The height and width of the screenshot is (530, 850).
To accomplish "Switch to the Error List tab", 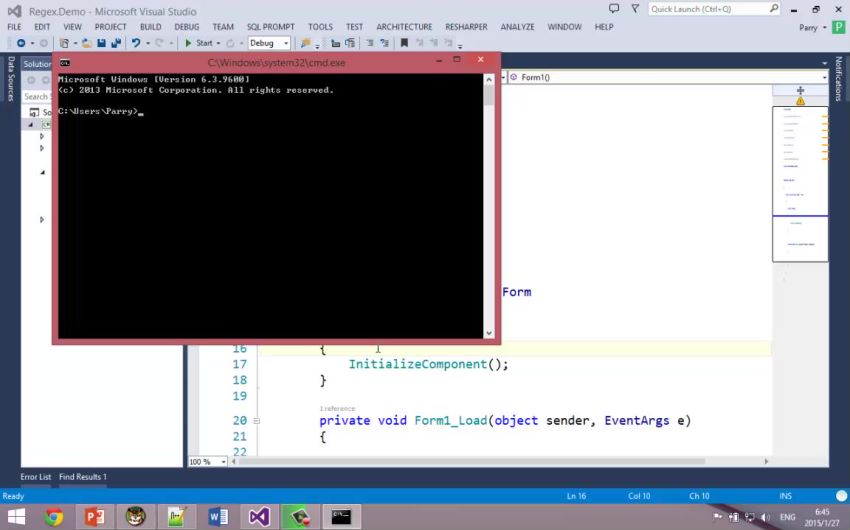I will 36,477.
